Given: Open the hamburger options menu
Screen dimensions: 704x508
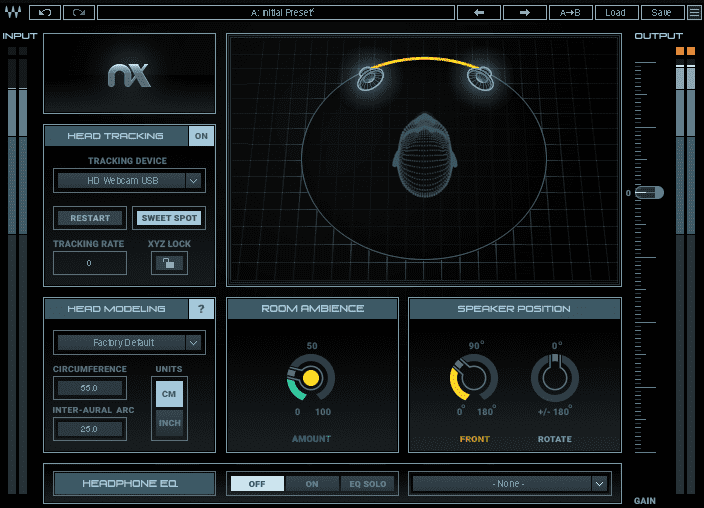Looking at the screenshot, I should (694, 12).
